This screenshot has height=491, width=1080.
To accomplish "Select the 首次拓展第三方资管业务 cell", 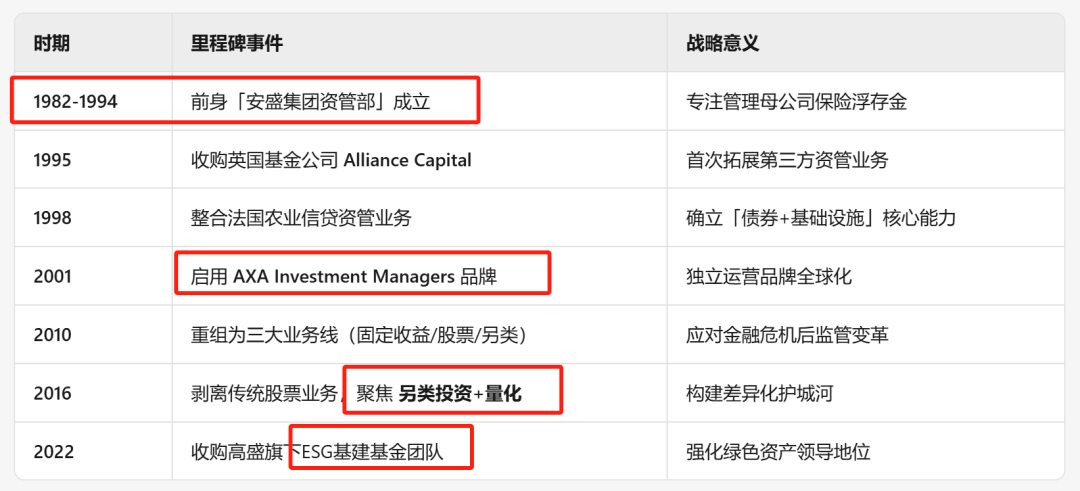I will pos(786,160).
